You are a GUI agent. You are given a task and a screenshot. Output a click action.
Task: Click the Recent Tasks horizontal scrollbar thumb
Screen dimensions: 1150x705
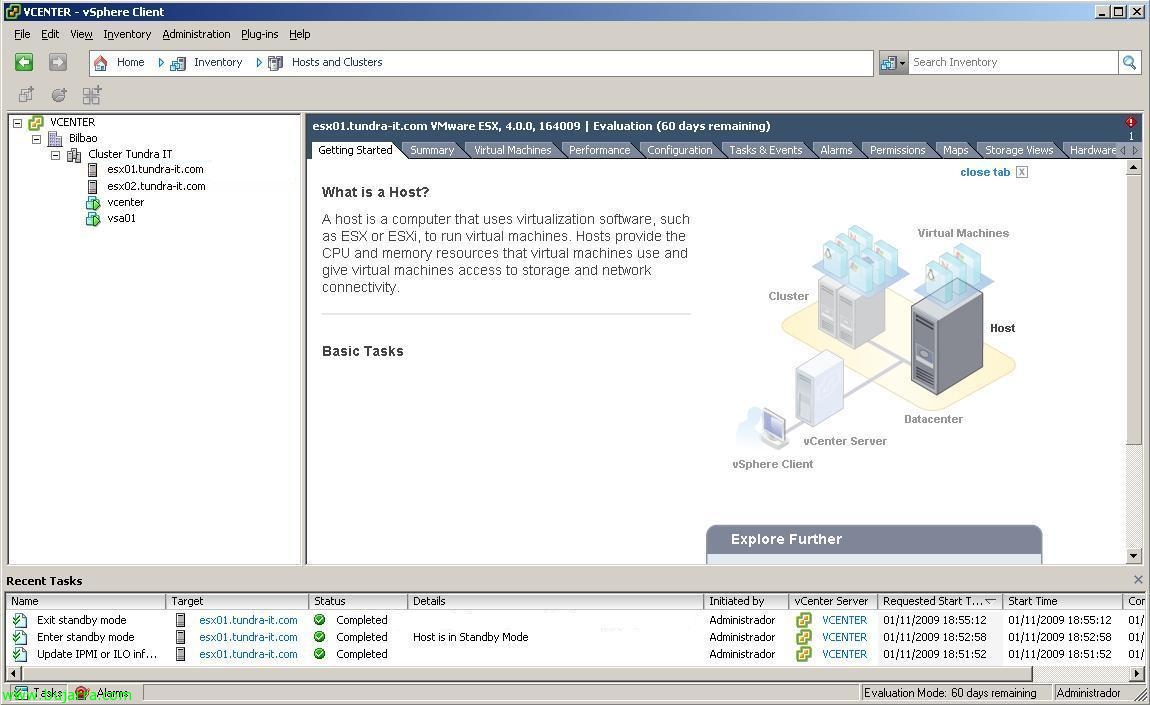pos(527,673)
